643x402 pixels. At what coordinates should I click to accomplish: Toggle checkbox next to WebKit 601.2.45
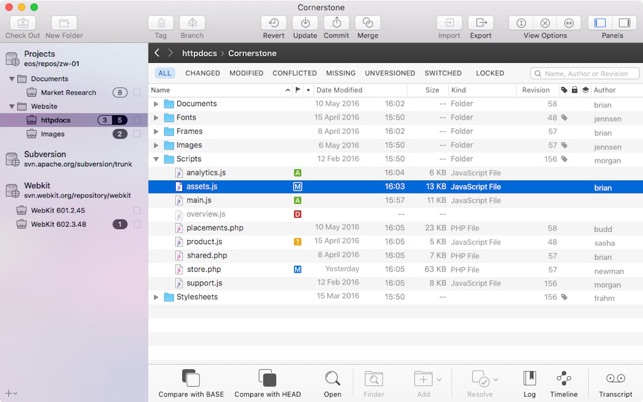(137, 210)
